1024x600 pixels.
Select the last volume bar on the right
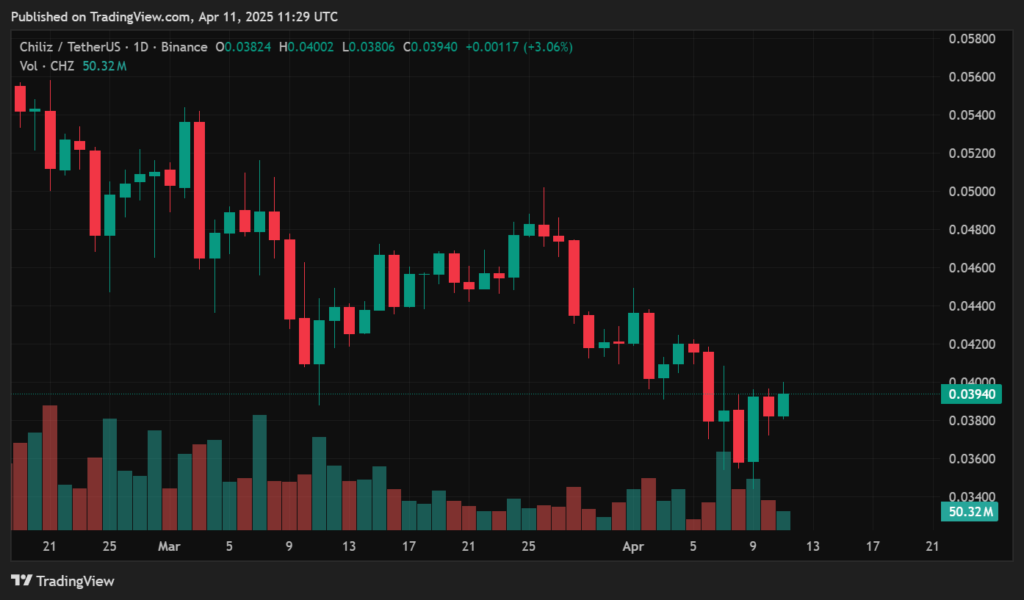(784, 520)
